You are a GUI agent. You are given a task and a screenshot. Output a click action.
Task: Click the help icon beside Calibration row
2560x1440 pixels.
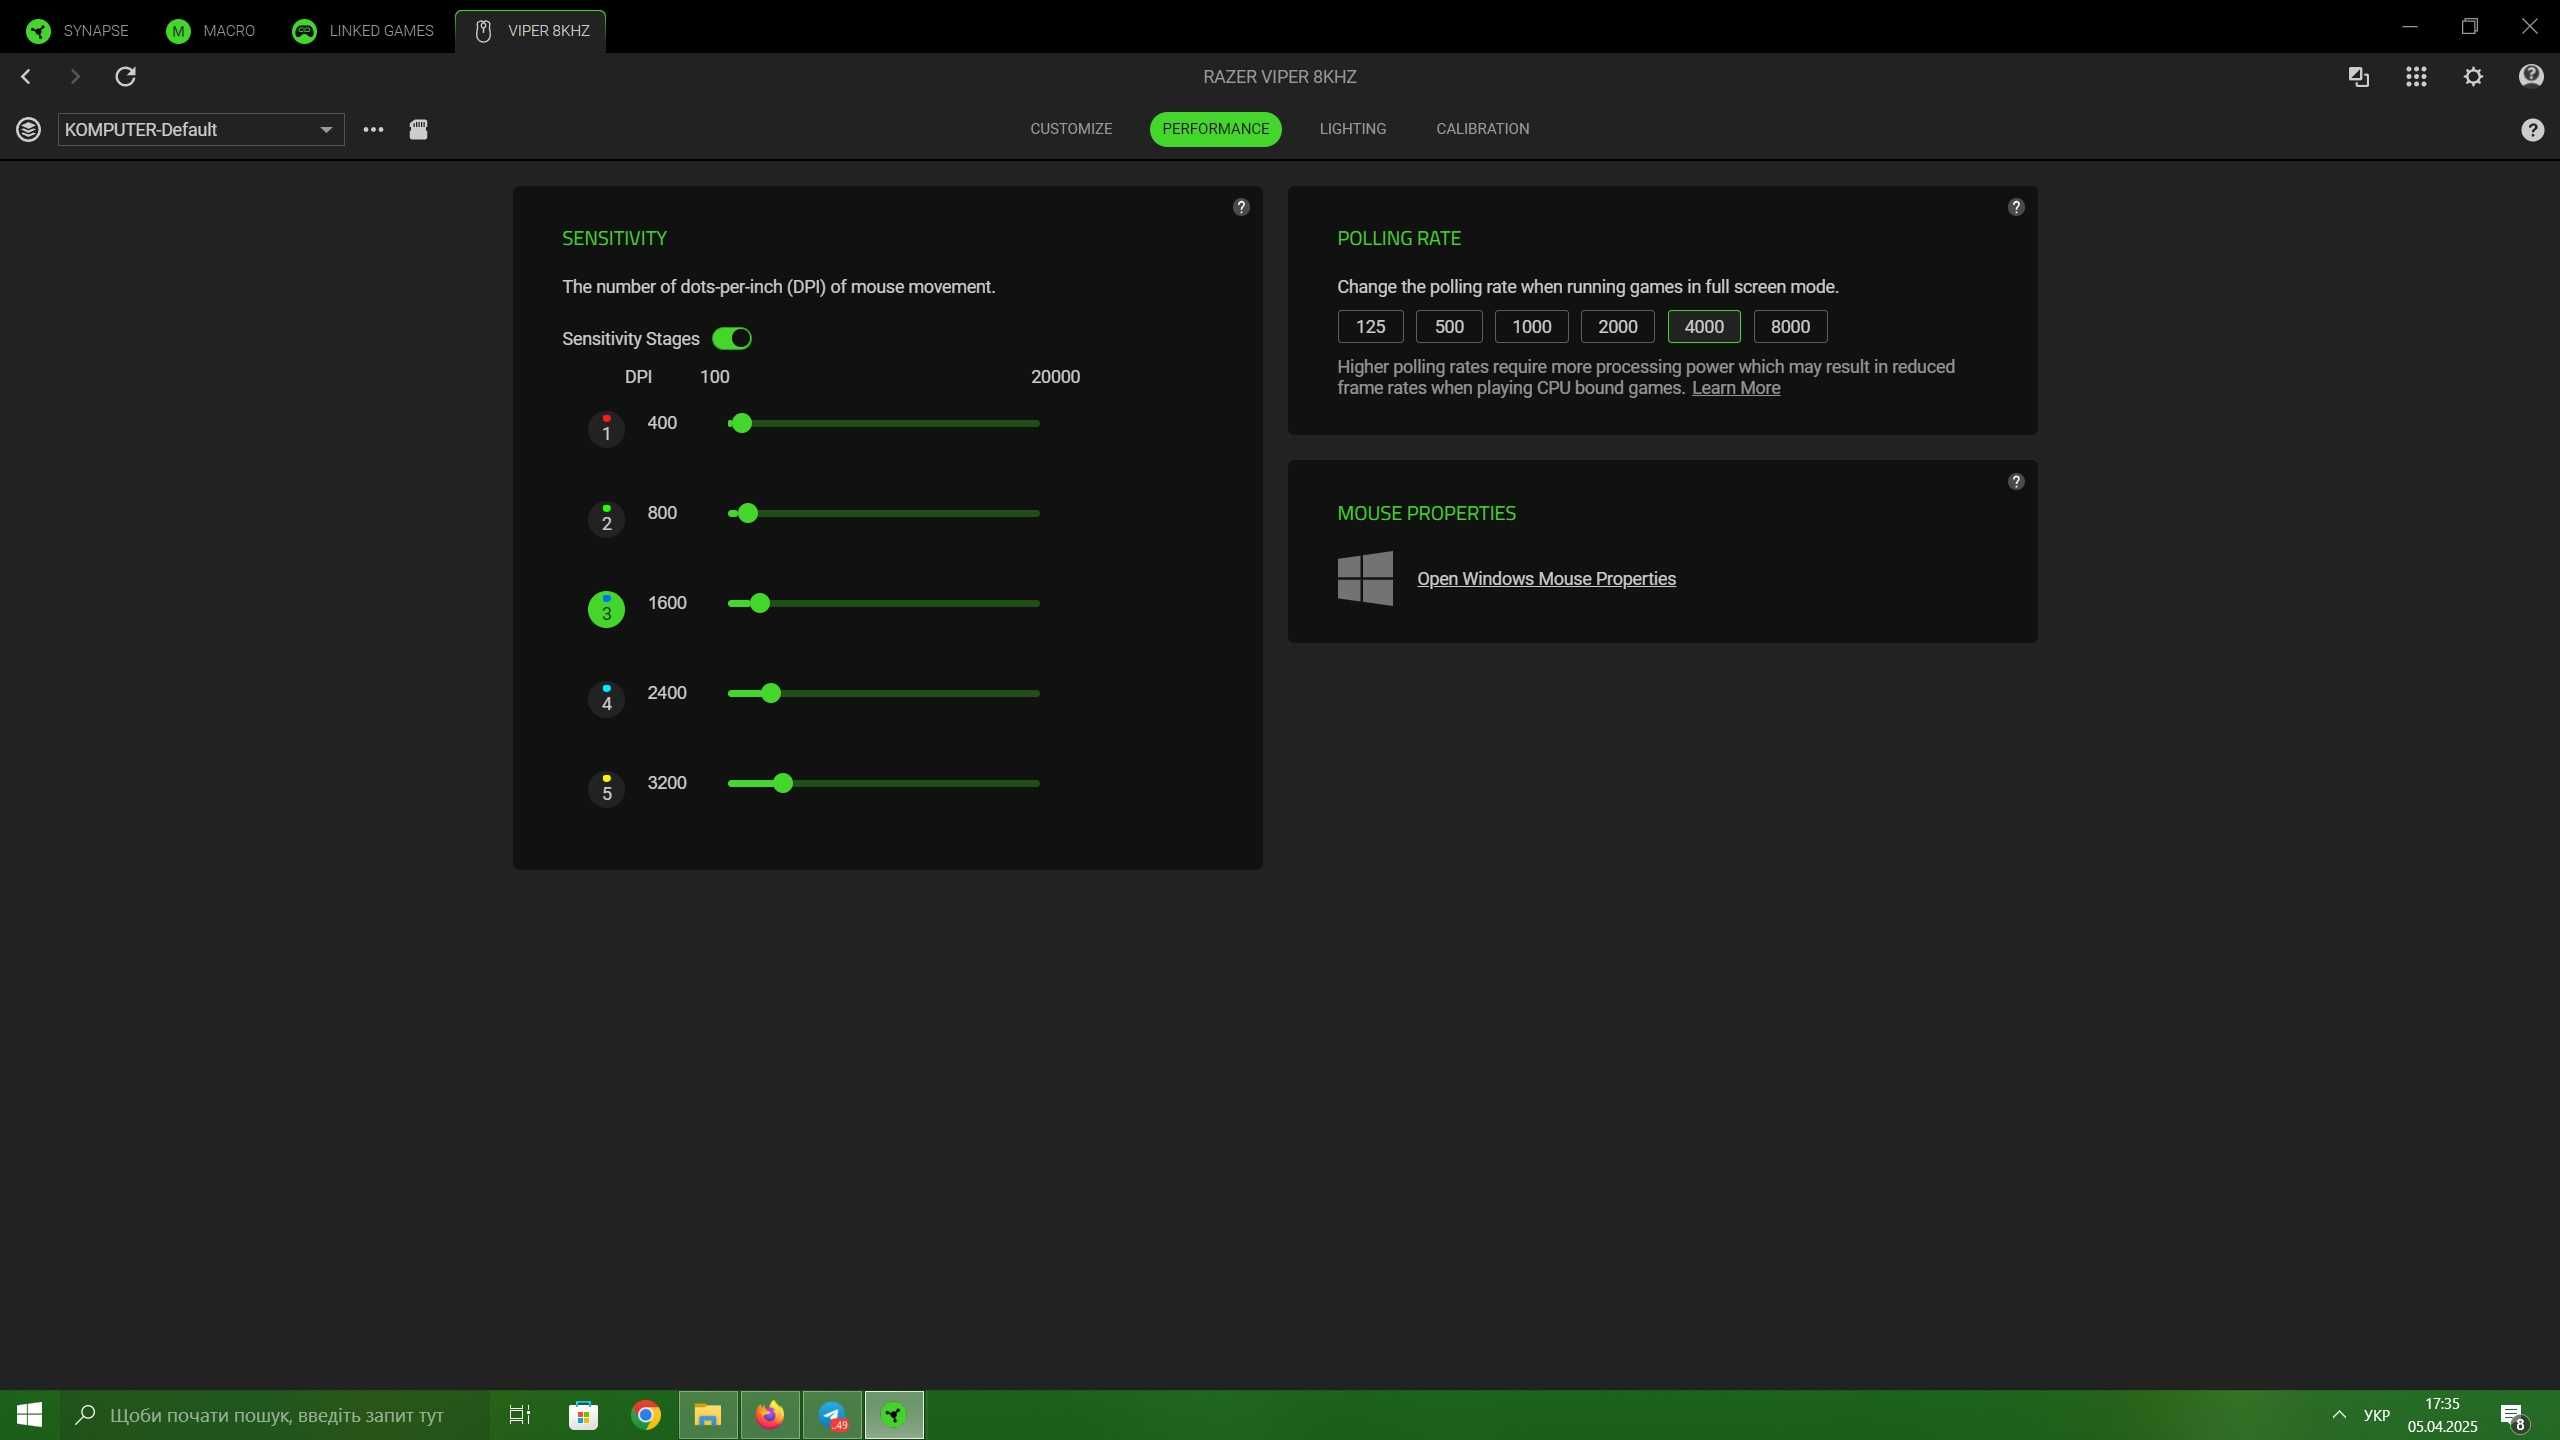click(x=2532, y=130)
